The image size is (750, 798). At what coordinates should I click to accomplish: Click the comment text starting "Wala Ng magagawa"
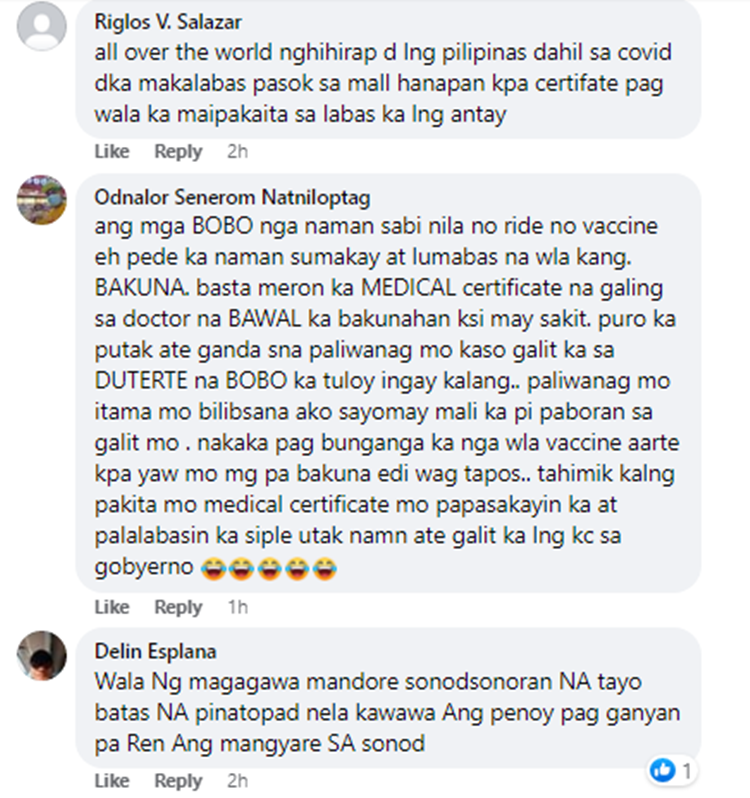coord(387,712)
